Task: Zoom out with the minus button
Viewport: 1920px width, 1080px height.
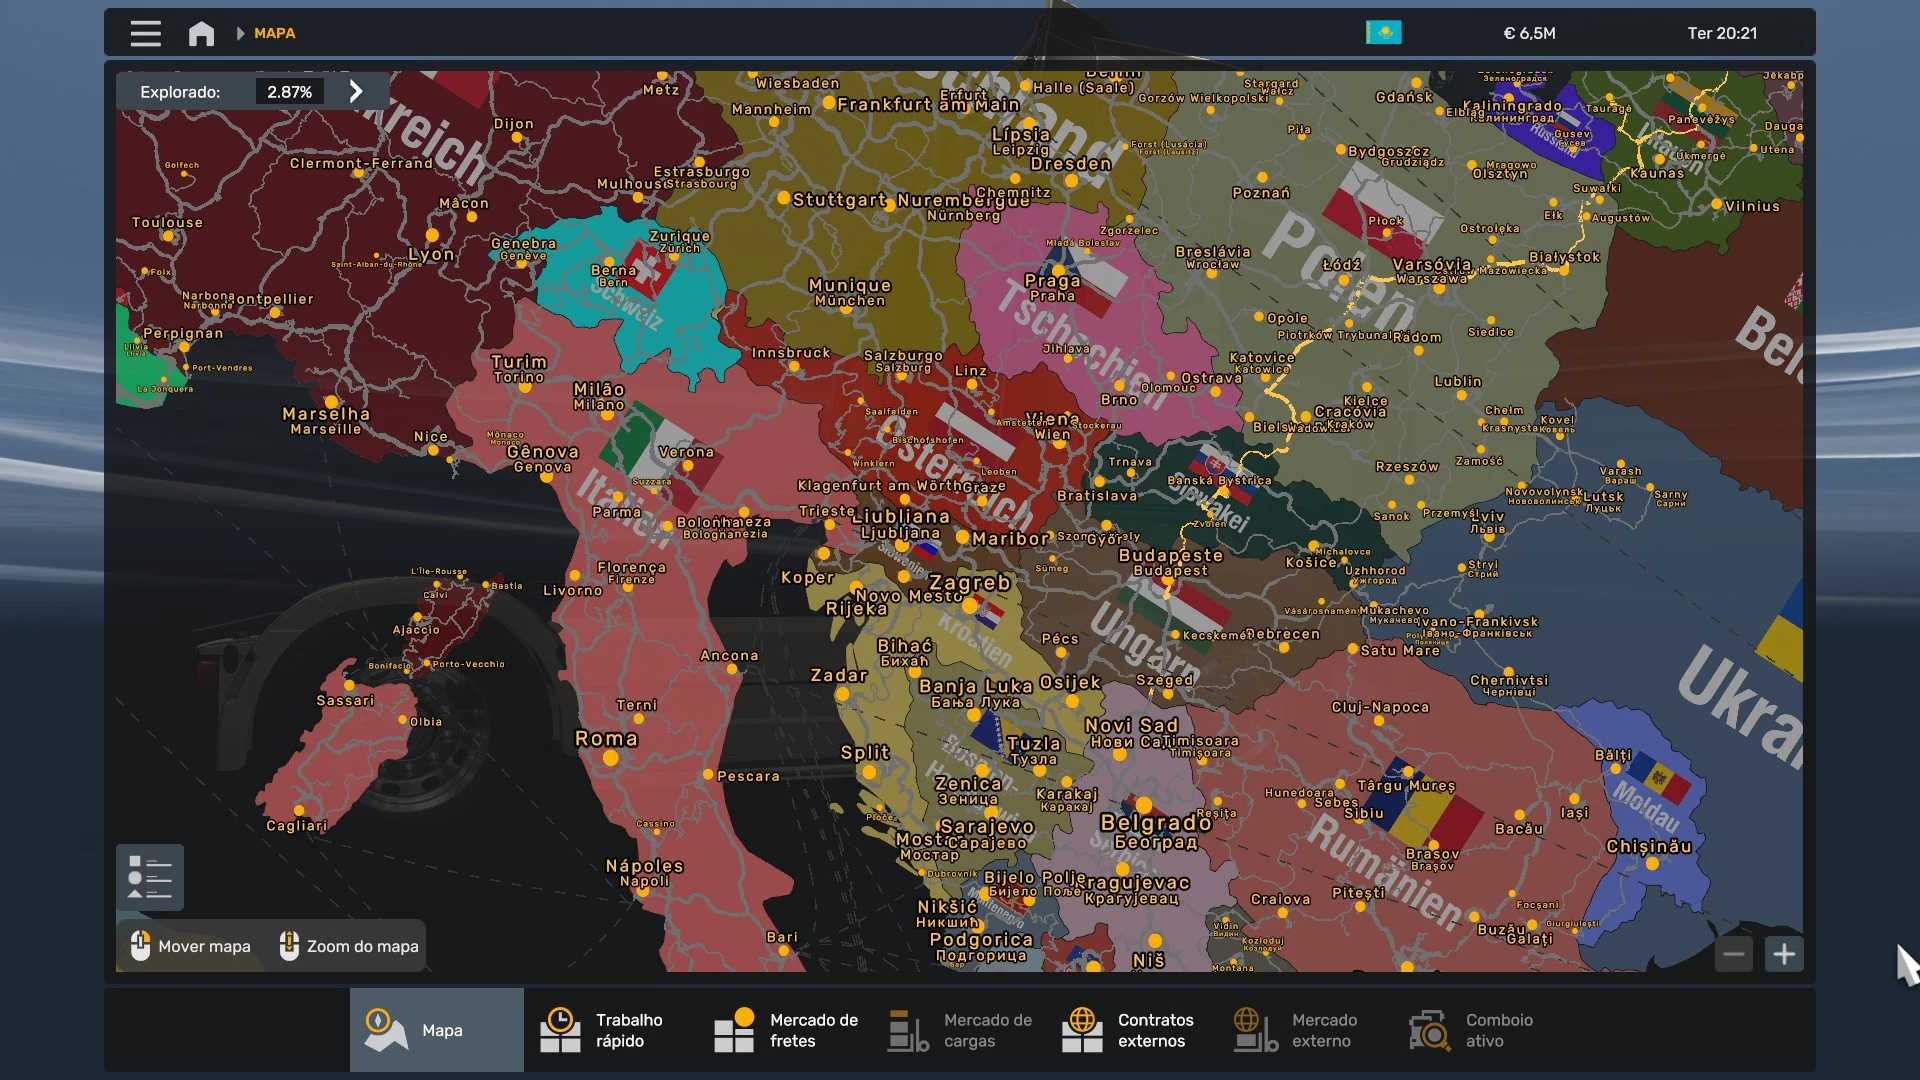Action: tap(1734, 954)
